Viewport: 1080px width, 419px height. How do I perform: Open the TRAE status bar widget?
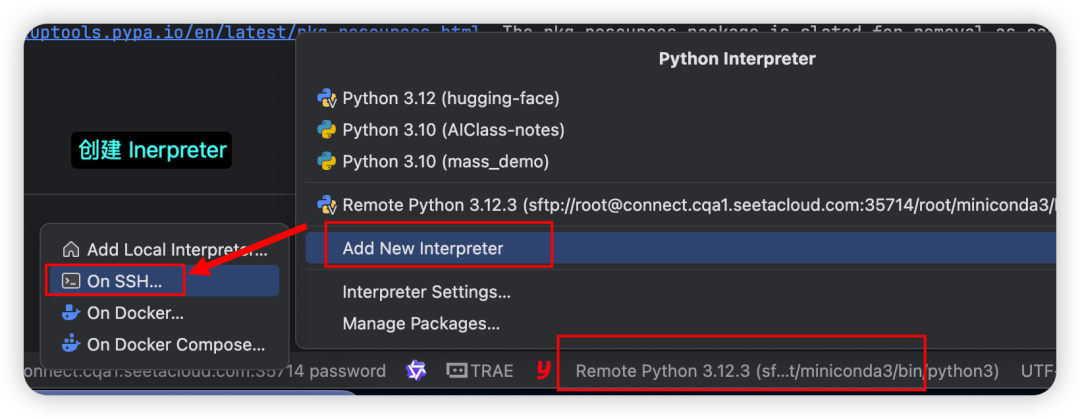coord(479,371)
